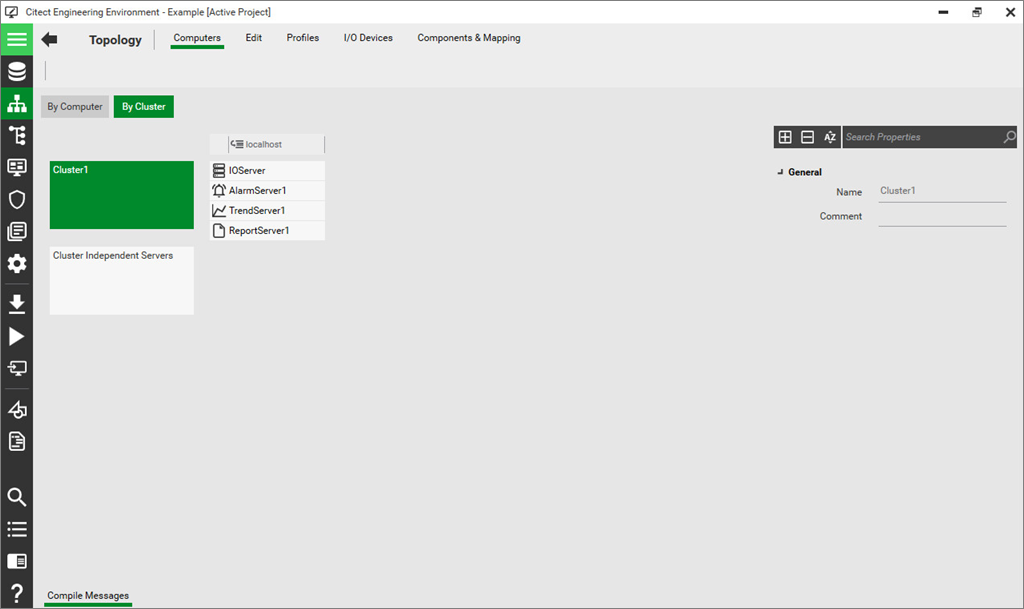Viewport: 1024px width, 609px height.
Task: Click the back arrow beside Topology
Action: pos(49,40)
